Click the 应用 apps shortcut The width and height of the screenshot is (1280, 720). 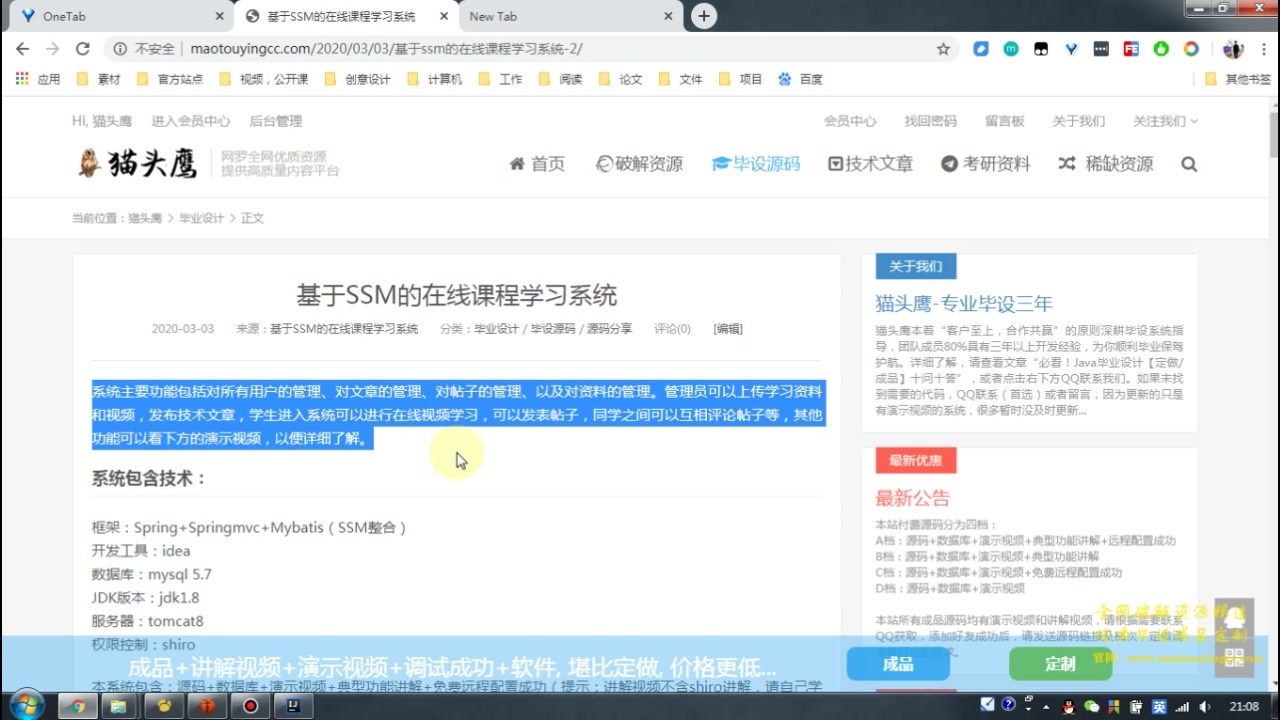point(38,79)
